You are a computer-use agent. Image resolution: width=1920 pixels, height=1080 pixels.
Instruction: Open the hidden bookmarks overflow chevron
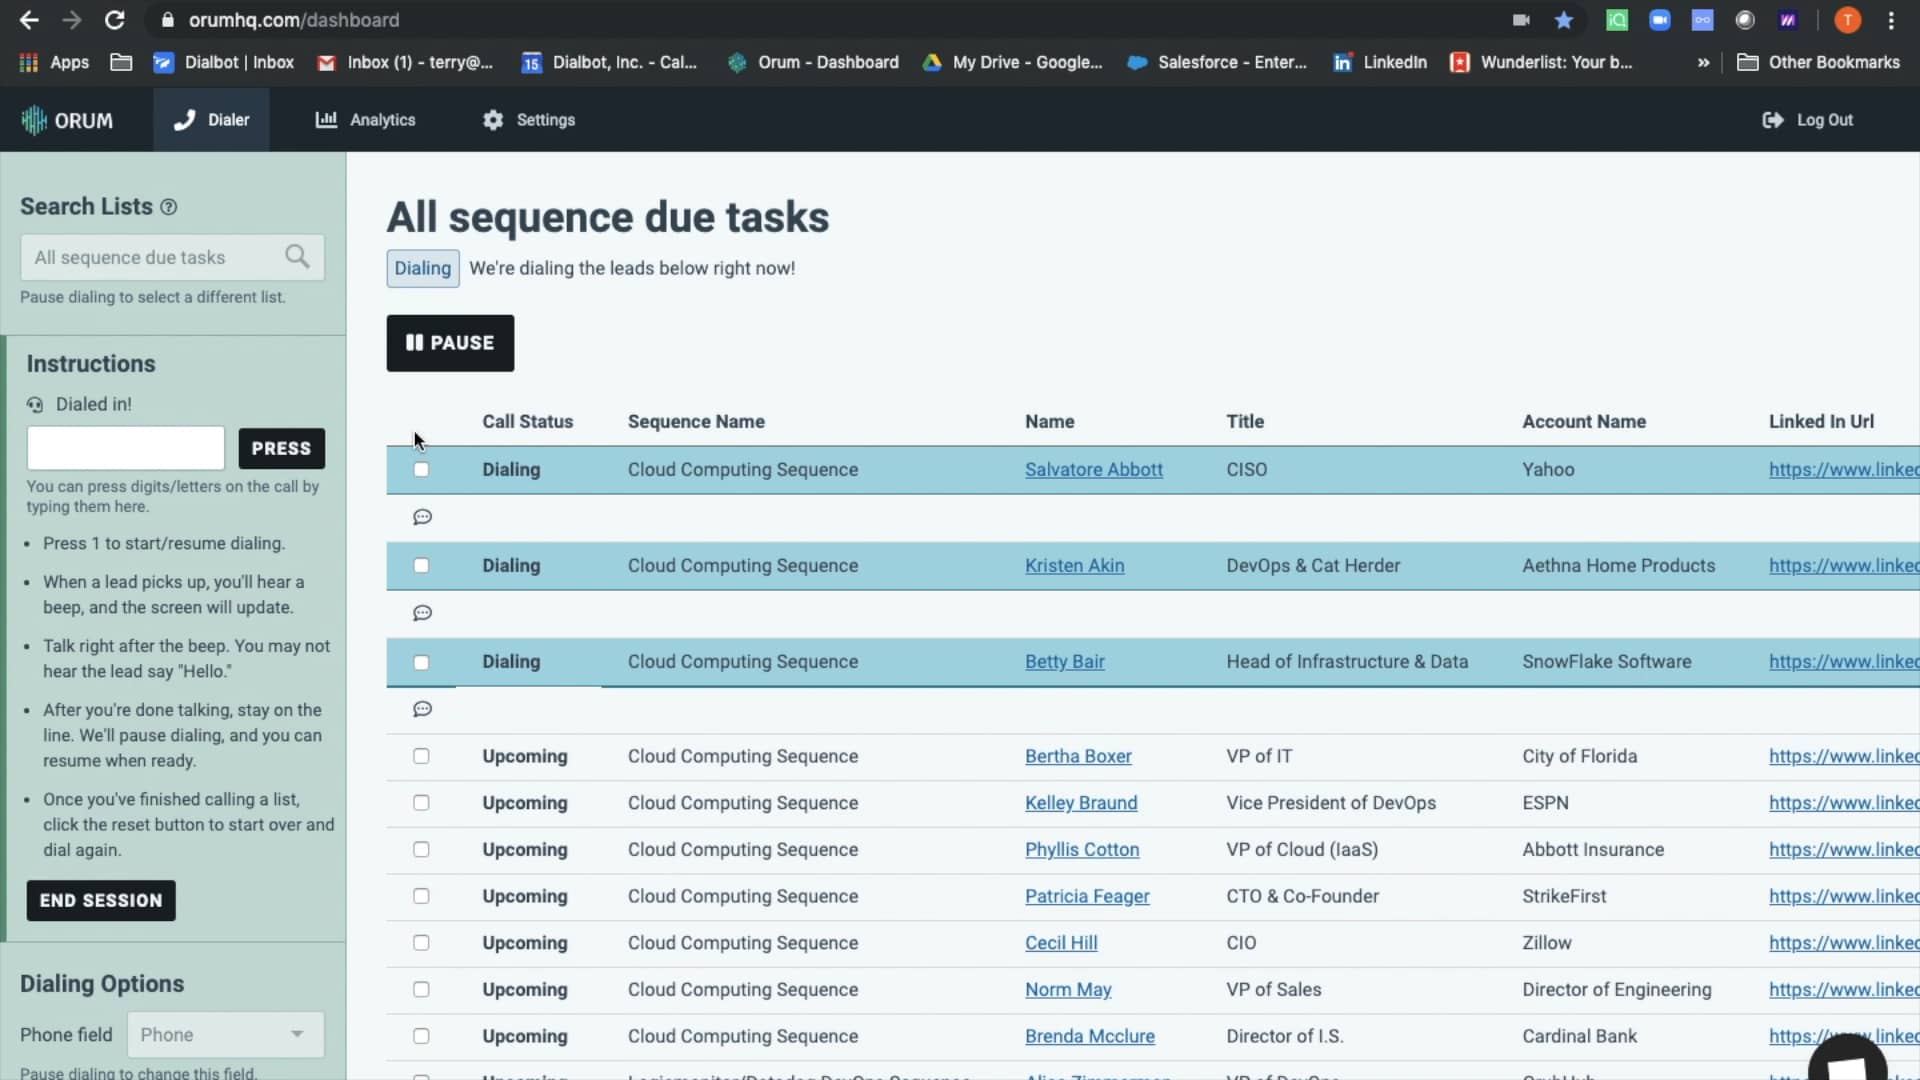(1702, 62)
